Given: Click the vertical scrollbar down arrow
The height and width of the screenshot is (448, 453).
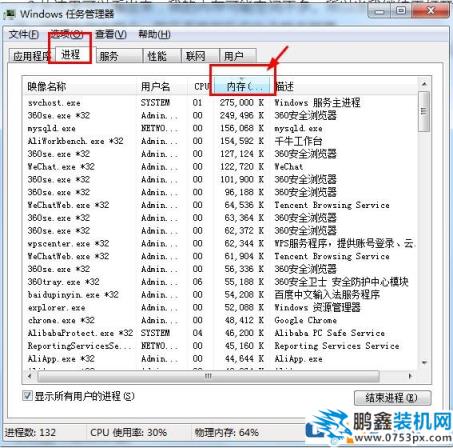Looking at the screenshot, I should (424, 363).
